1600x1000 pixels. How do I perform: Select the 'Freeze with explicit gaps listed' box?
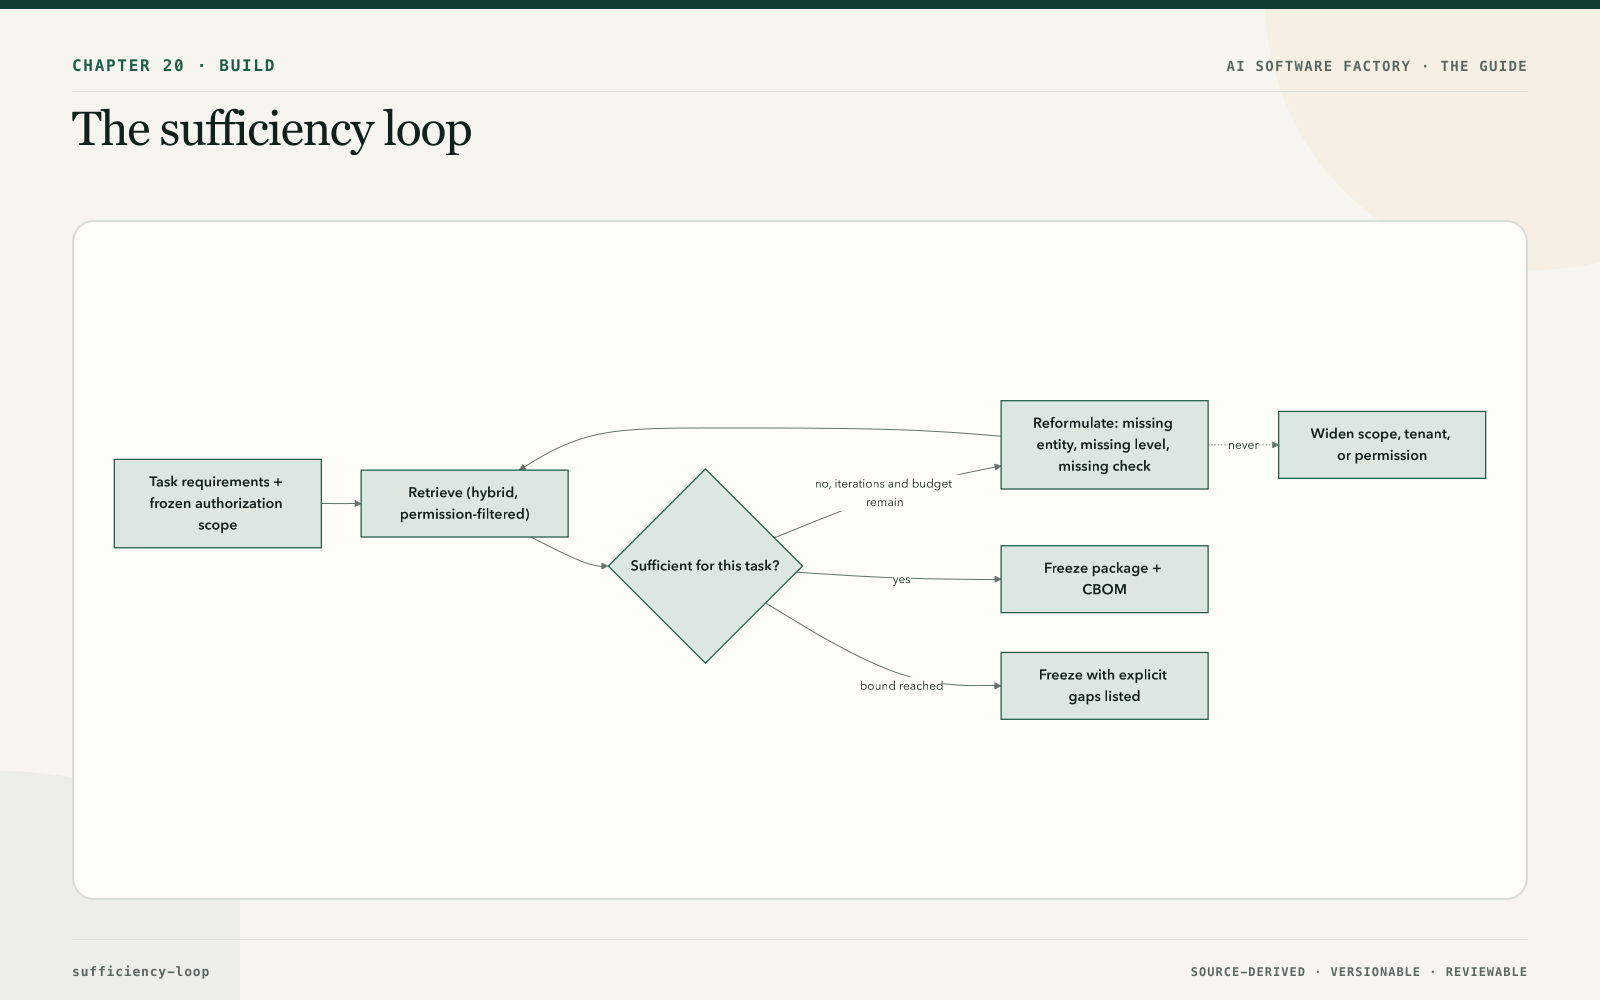[x=1104, y=686]
